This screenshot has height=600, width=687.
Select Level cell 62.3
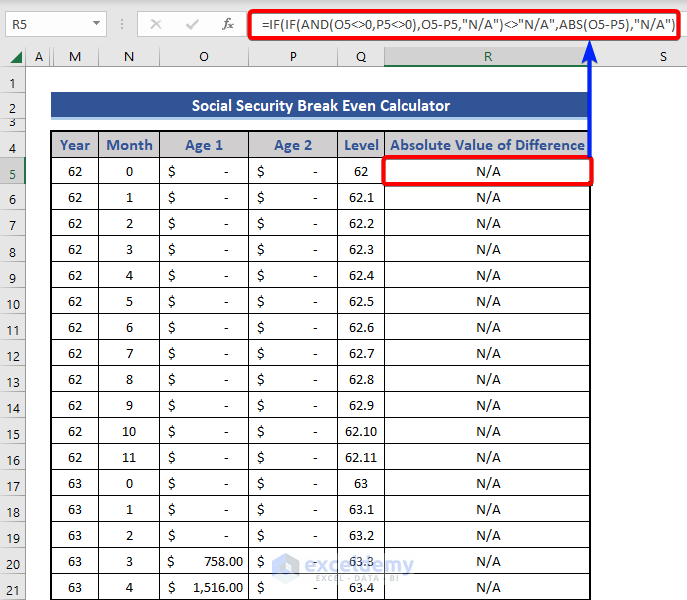361,250
